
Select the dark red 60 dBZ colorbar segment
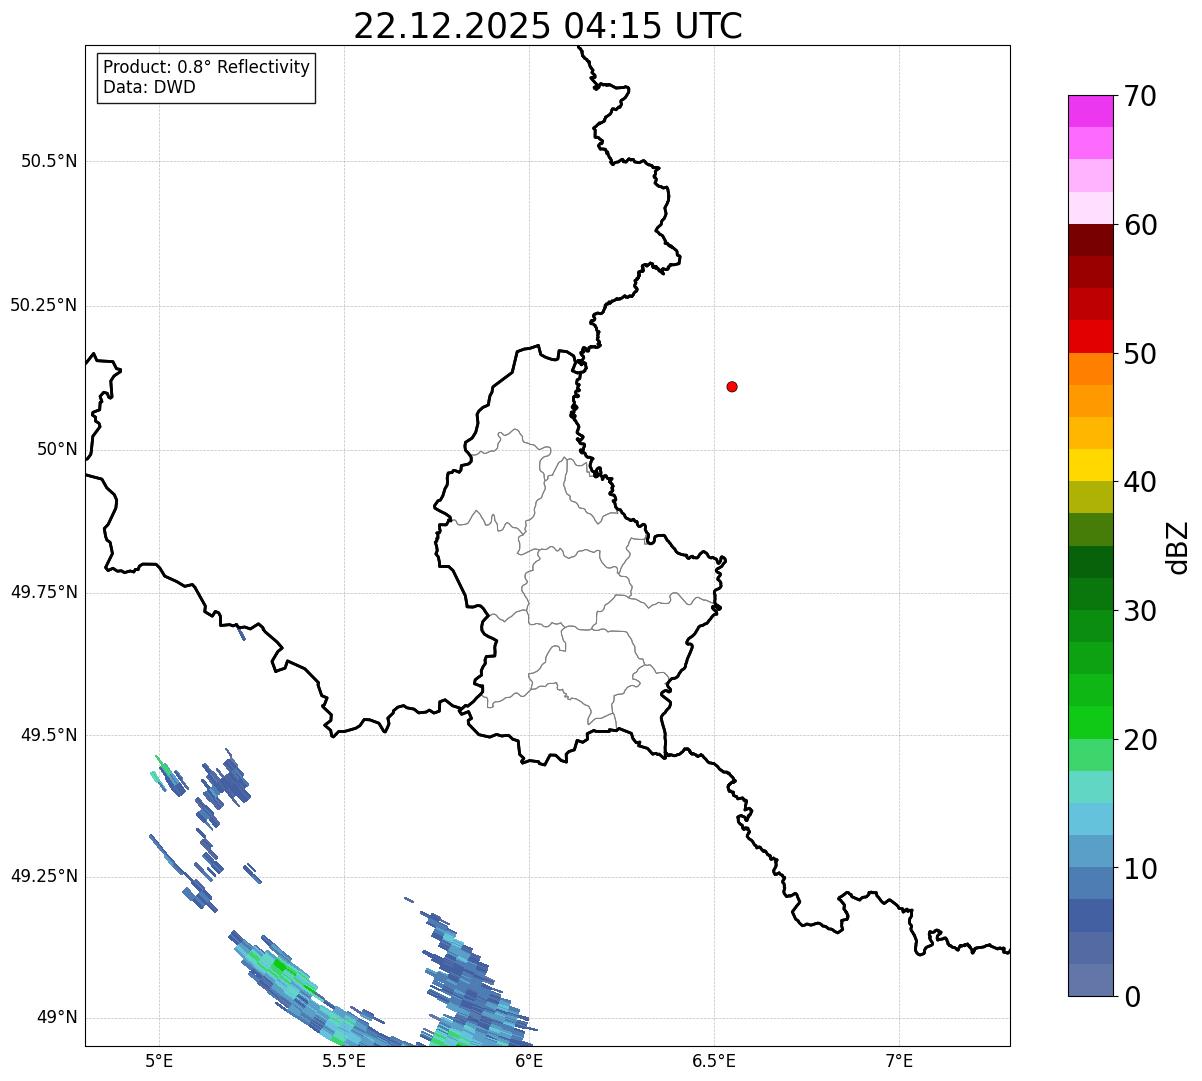pyautogui.click(x=1090, y=240)
